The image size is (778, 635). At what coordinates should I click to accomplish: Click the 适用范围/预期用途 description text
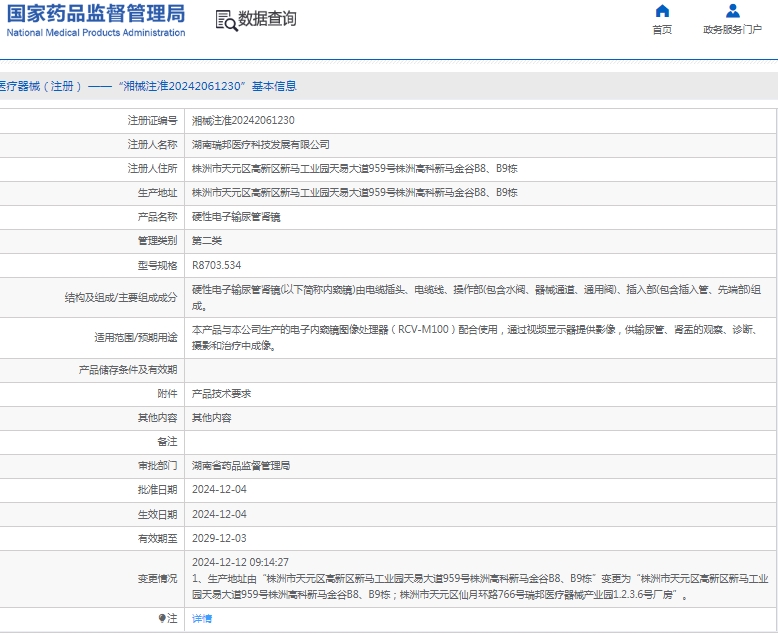[x=474, y=337]
